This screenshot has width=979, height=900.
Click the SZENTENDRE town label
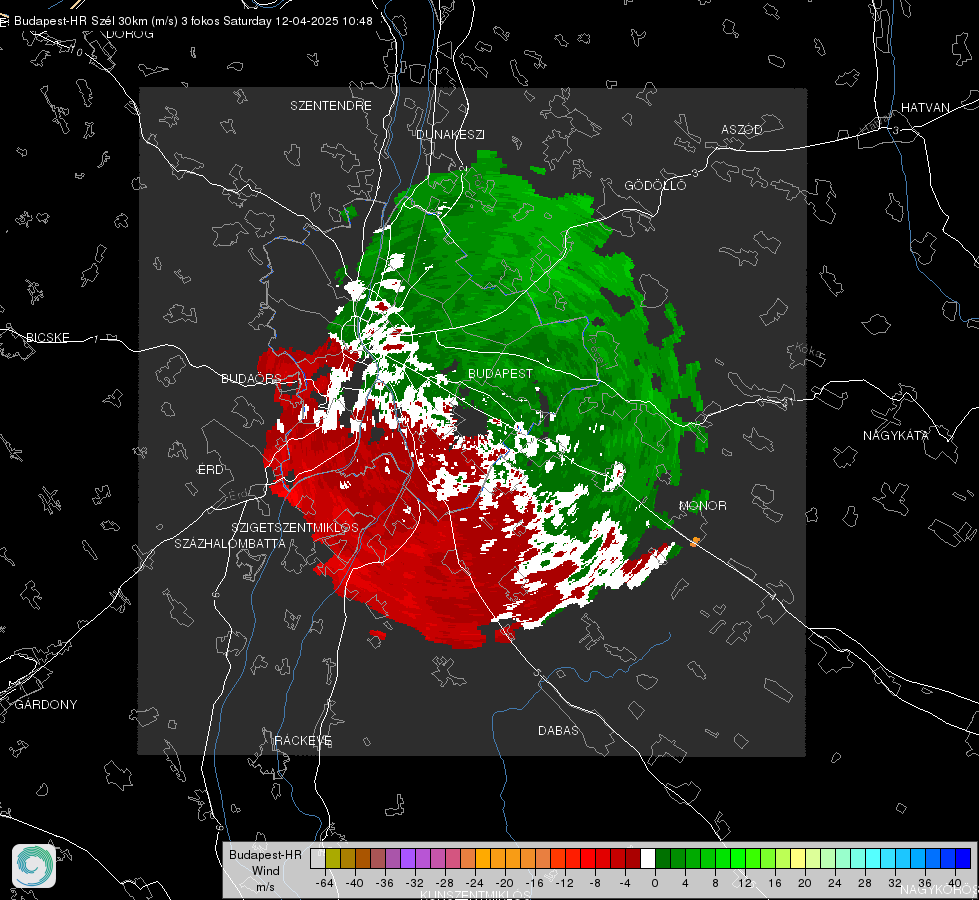331,106
